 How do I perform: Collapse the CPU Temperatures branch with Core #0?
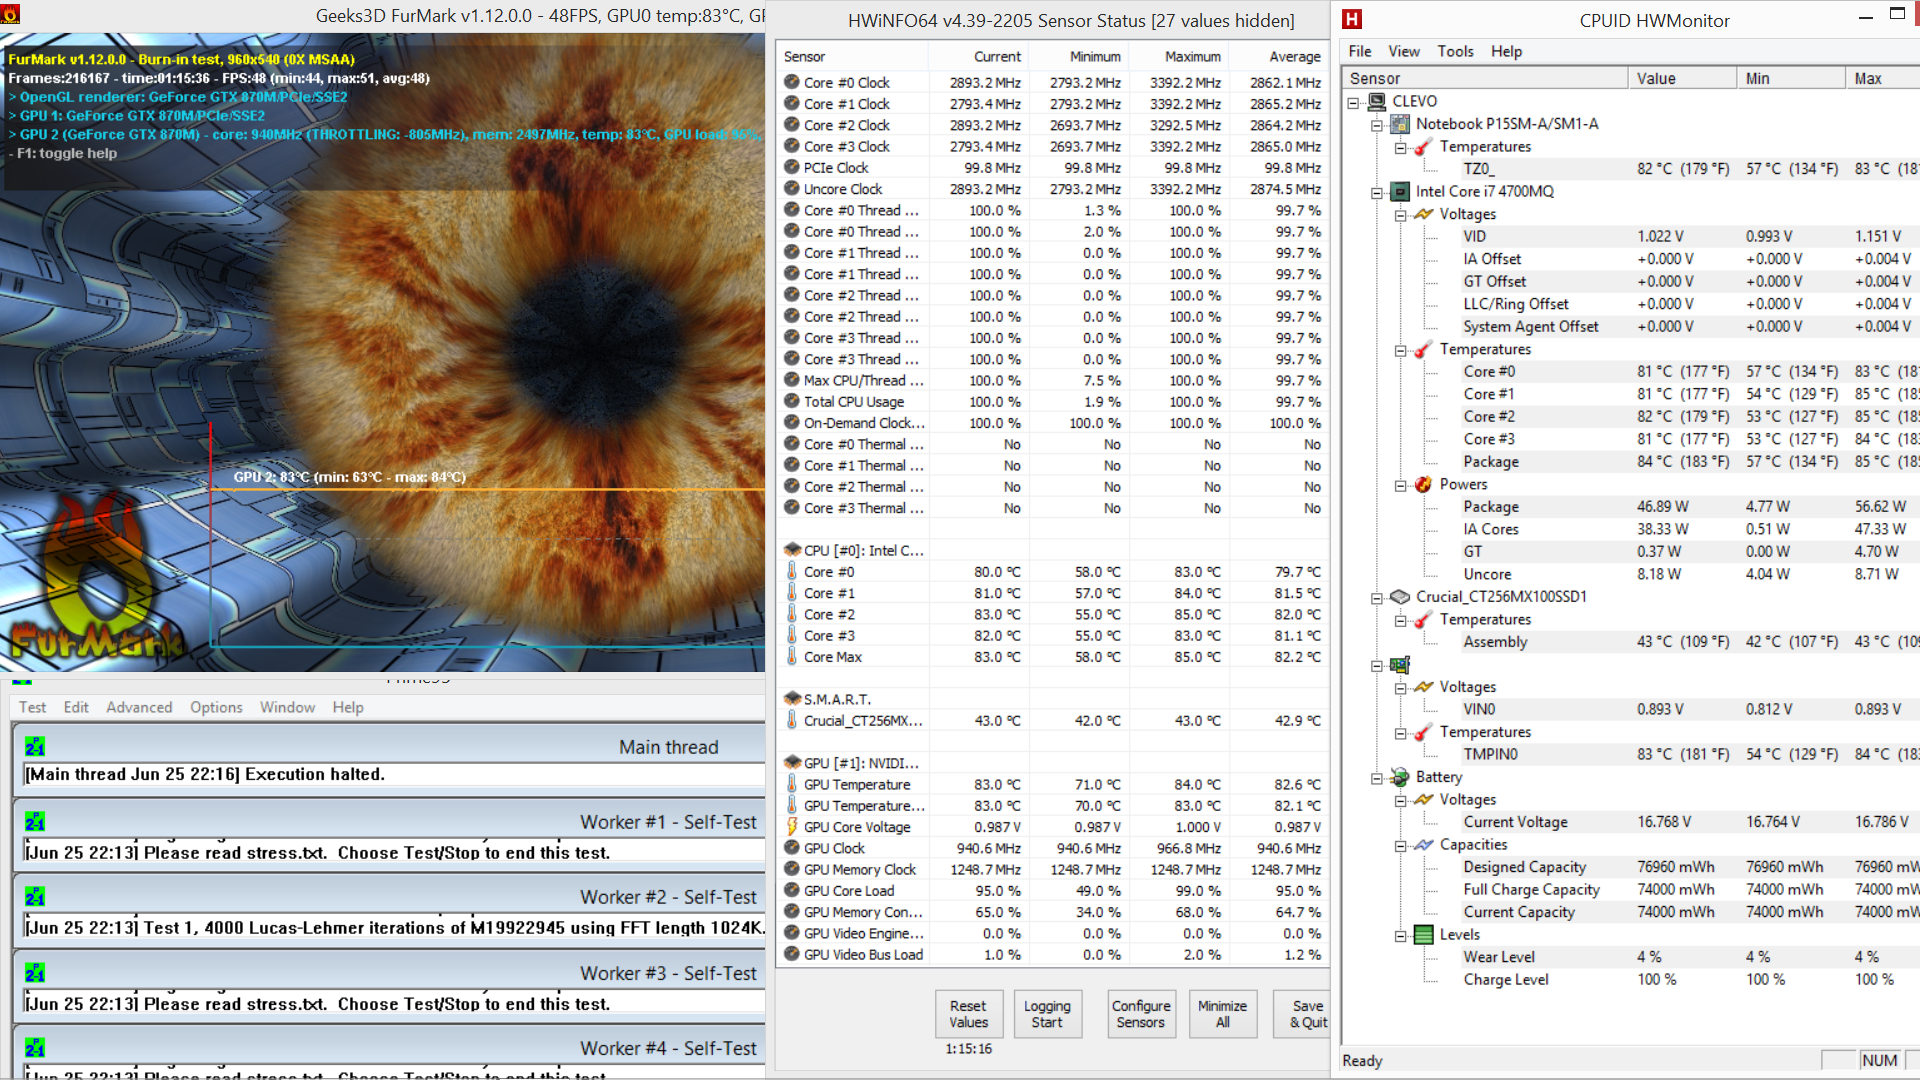click(x=1400, y=350)
